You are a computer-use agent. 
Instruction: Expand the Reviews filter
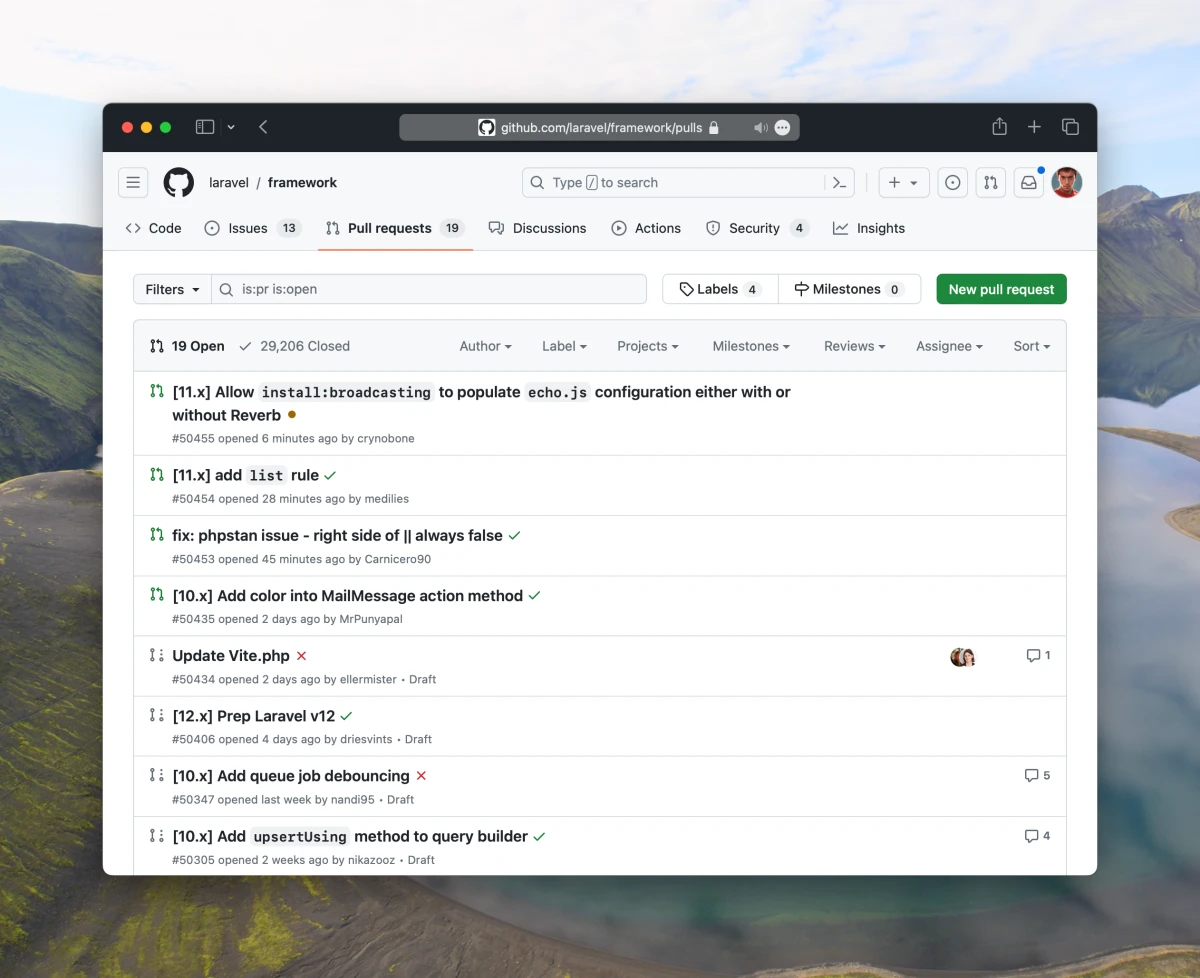point(855,346)
